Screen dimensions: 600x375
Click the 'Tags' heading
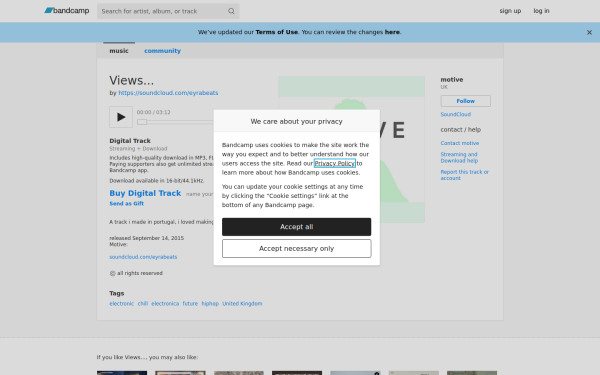(x=117, y=293)
